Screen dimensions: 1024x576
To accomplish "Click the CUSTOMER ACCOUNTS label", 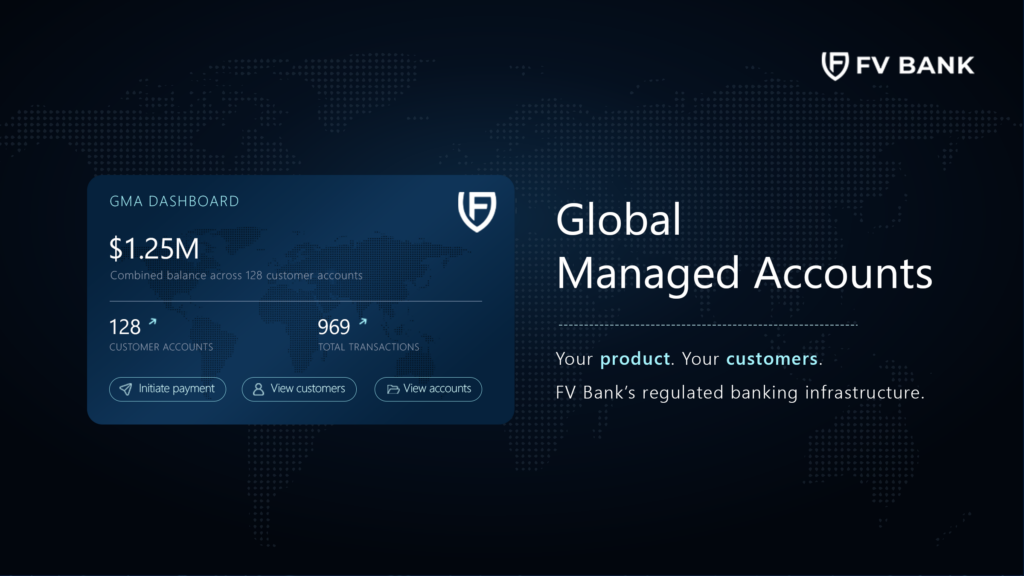I will (161, 347).
